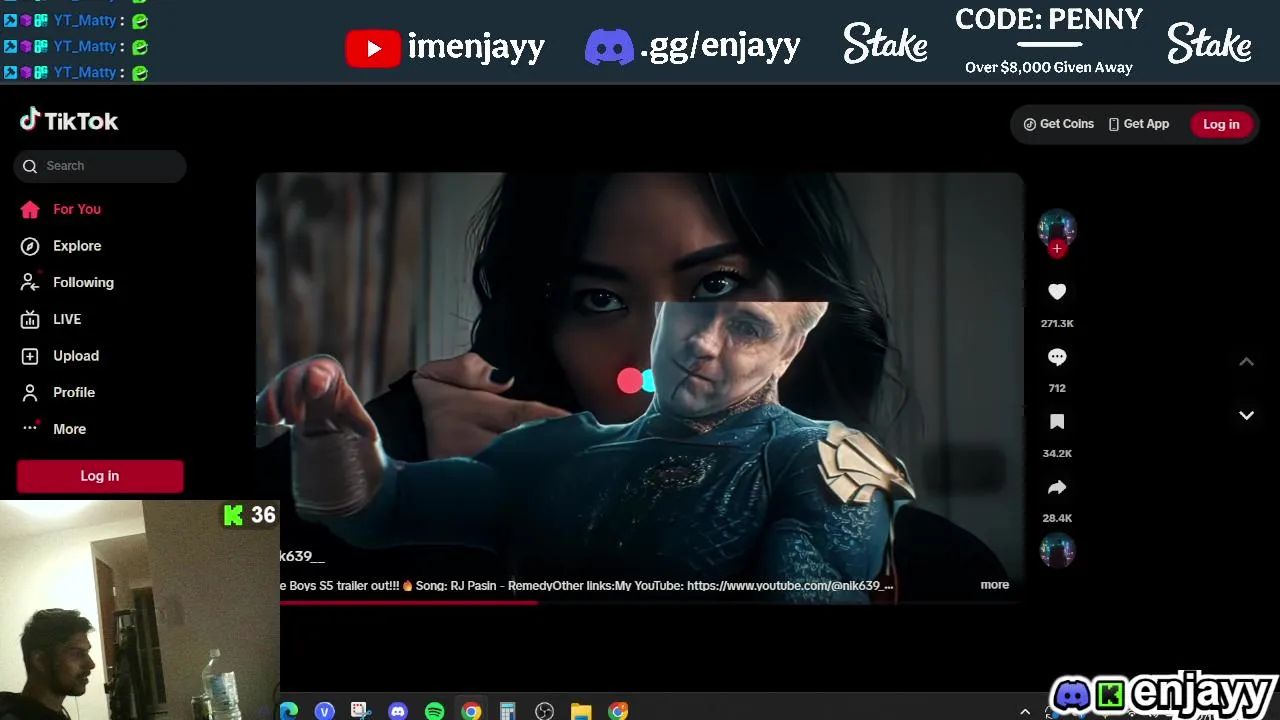Open the second Chrome icon next to File Explorer
This screenshot has width=1280, height=720.
[x=618, y=711]
